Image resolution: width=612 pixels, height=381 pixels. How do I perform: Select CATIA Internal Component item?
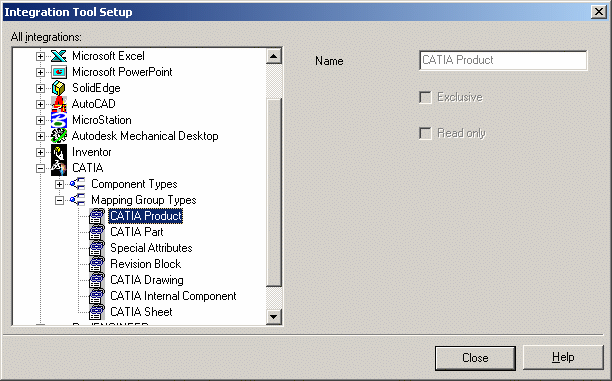[x=173, y=296]
